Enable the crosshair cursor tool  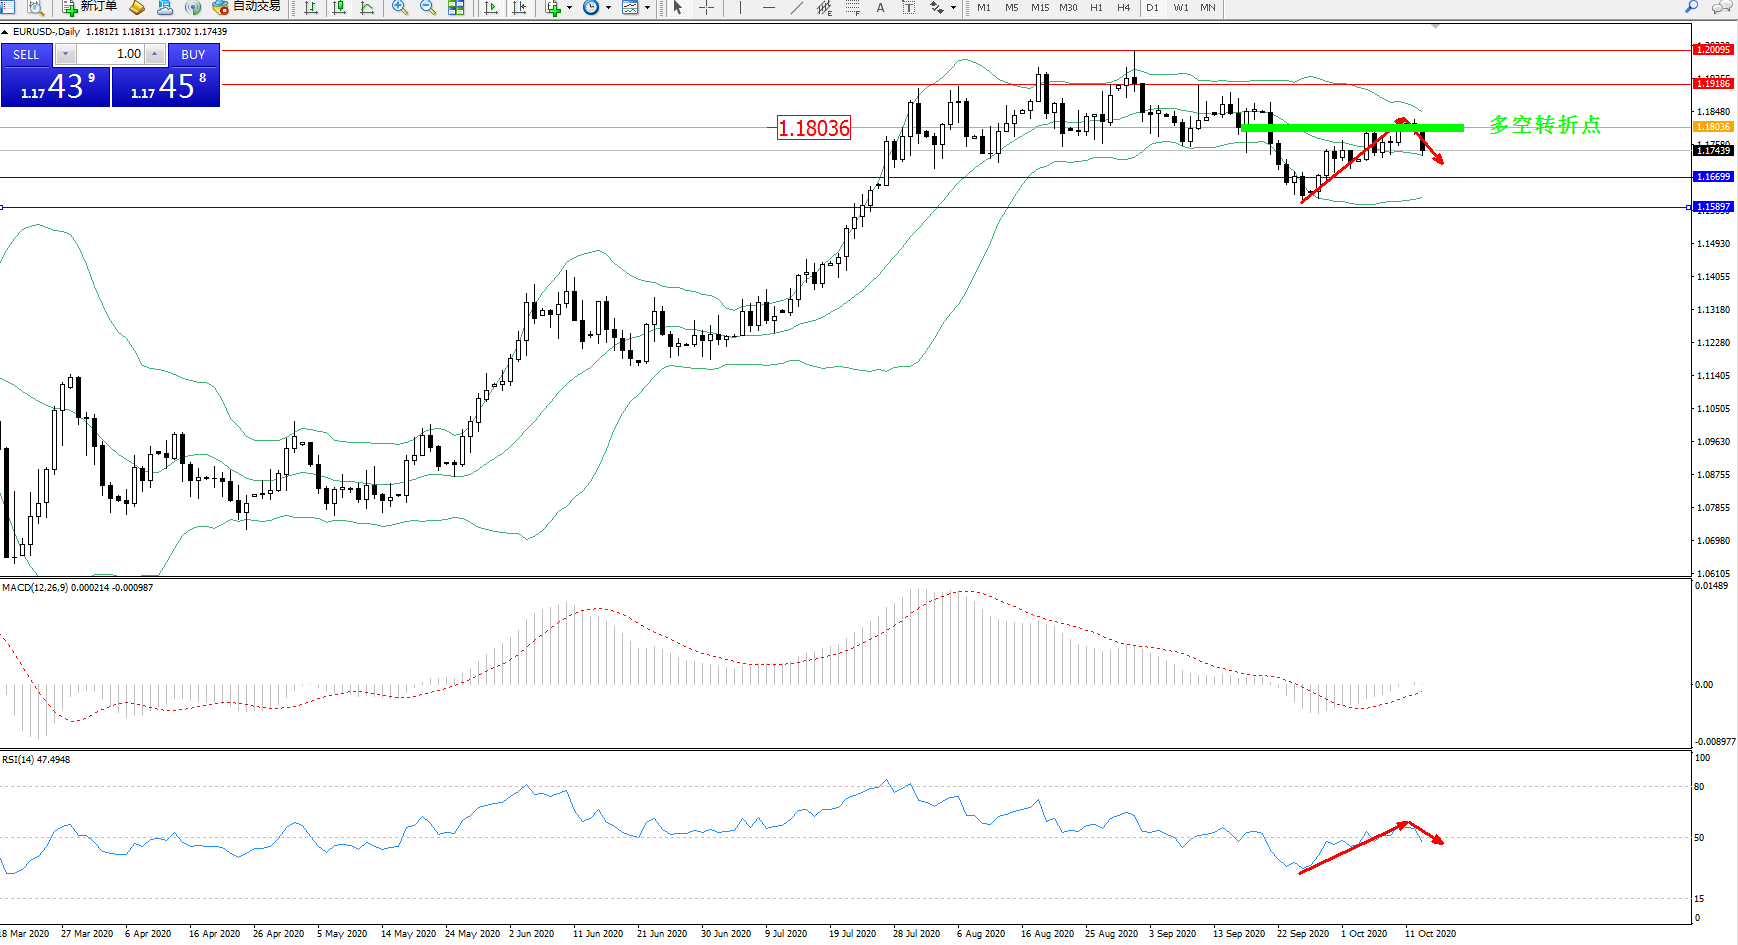coord(706,8)
